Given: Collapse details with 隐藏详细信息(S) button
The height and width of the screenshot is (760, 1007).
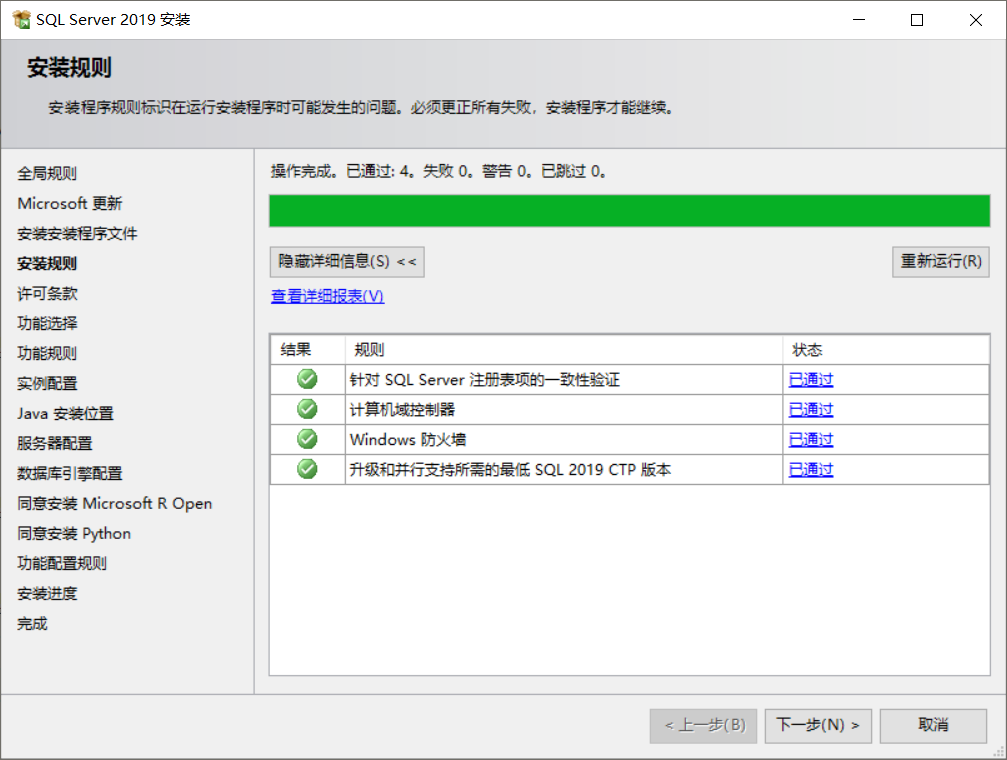Looking at the screenshot, I should tap(347, 261).
